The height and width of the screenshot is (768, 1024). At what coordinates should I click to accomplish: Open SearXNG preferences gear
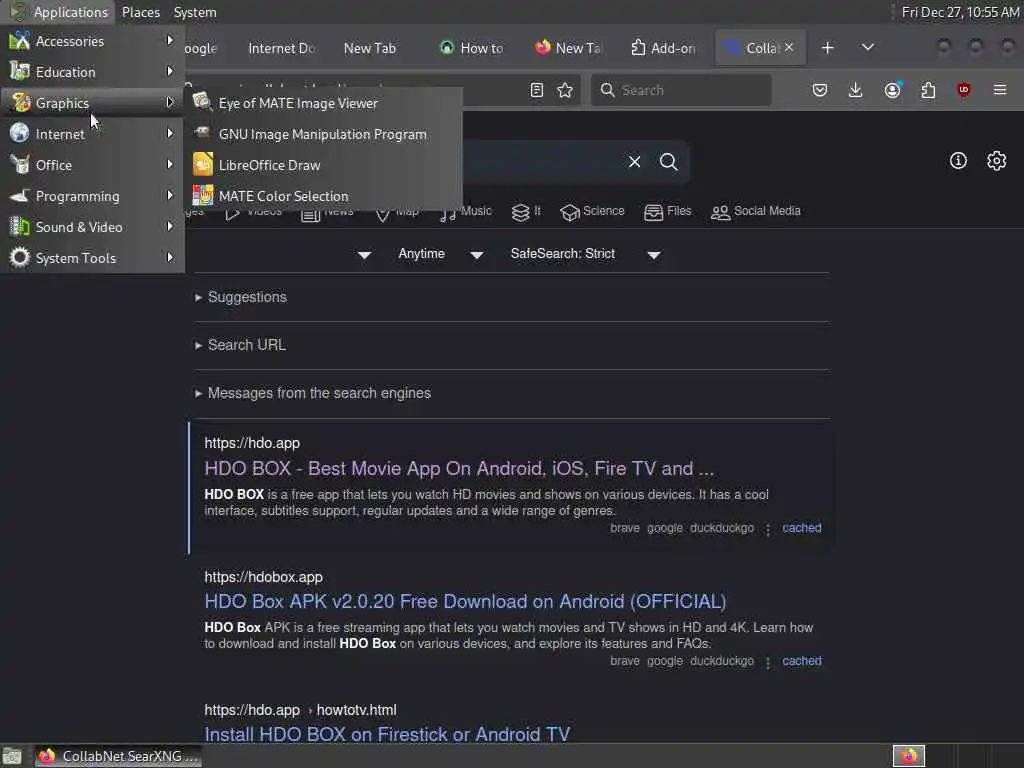[x=997, y=161]
